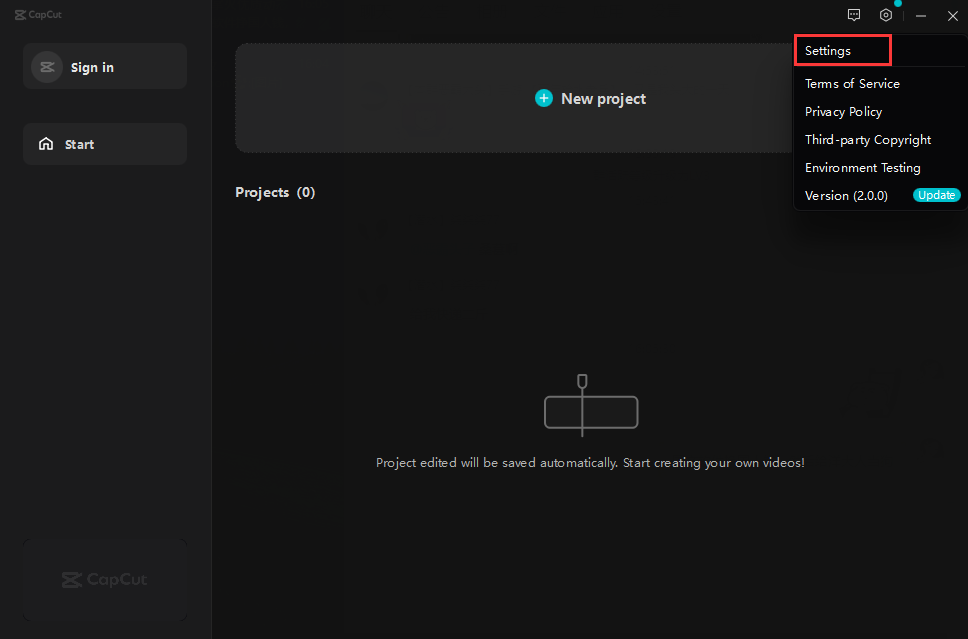
Task: Click the CapCut banner at sidebar bottom
Action: [105, 580]
